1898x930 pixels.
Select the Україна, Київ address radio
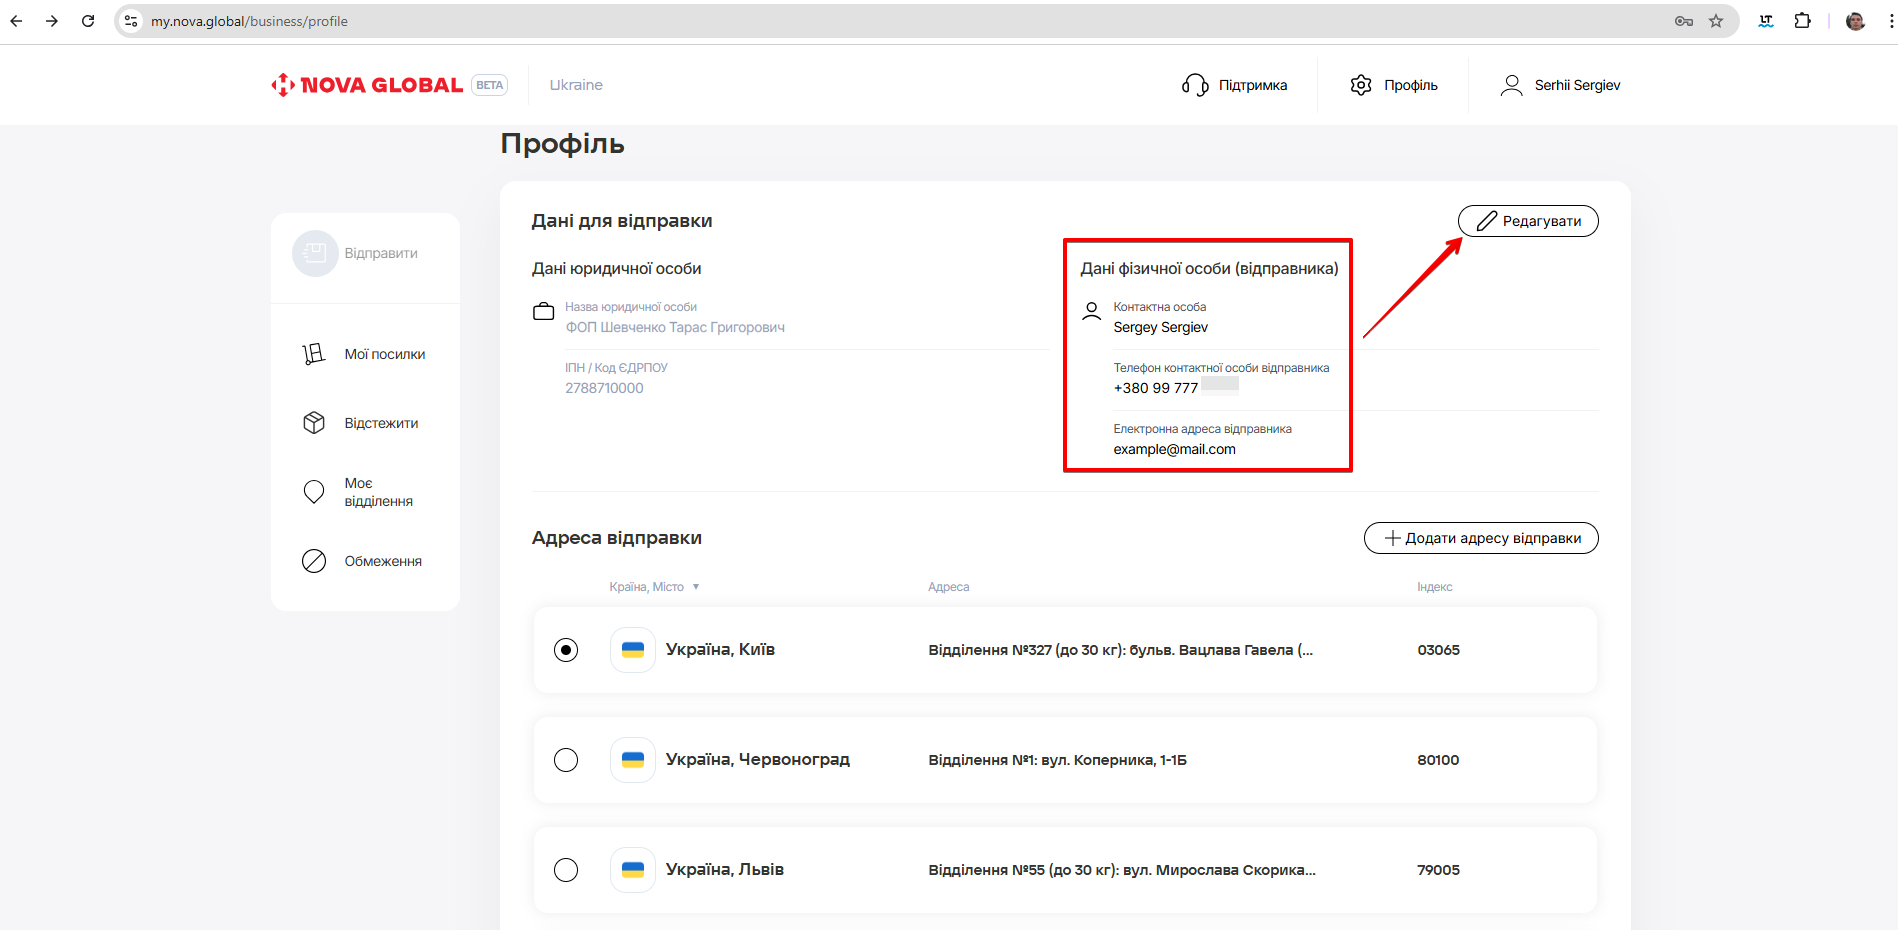point(566,650)
